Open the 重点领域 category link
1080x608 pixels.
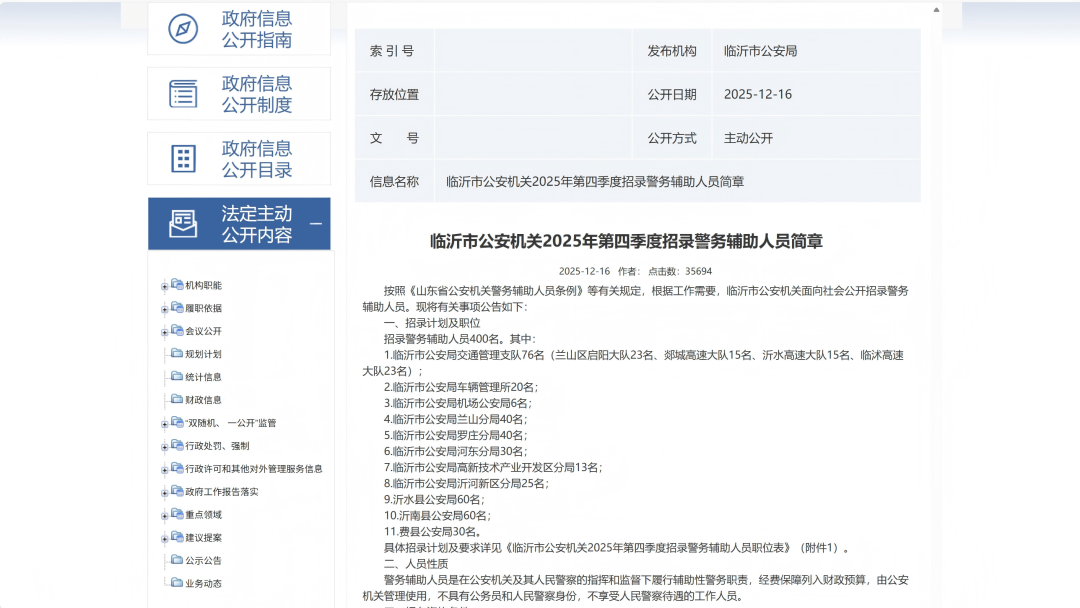click(x=203, y=515)
